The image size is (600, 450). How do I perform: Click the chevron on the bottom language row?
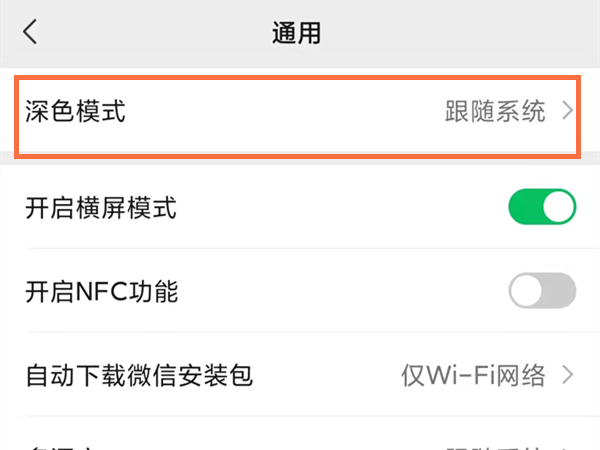coord(568,445)
